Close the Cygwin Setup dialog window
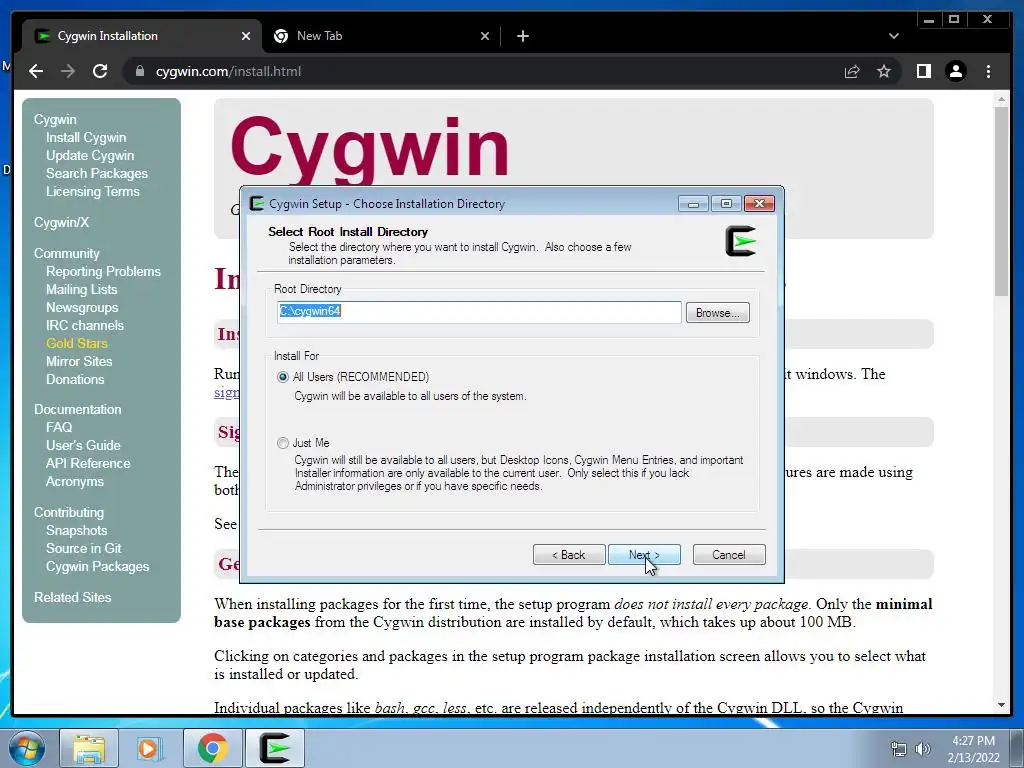The height and width of the screenshot is (768, 1024). click(759, 204)
